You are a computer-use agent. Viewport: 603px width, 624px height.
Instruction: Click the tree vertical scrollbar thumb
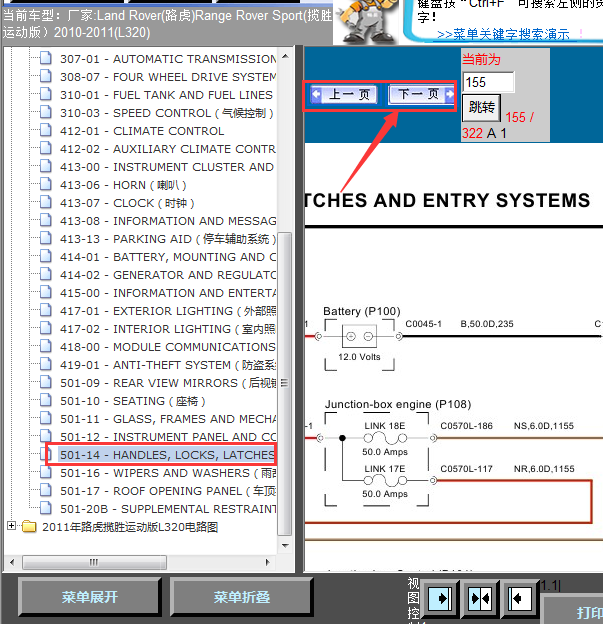coord(285,384)
